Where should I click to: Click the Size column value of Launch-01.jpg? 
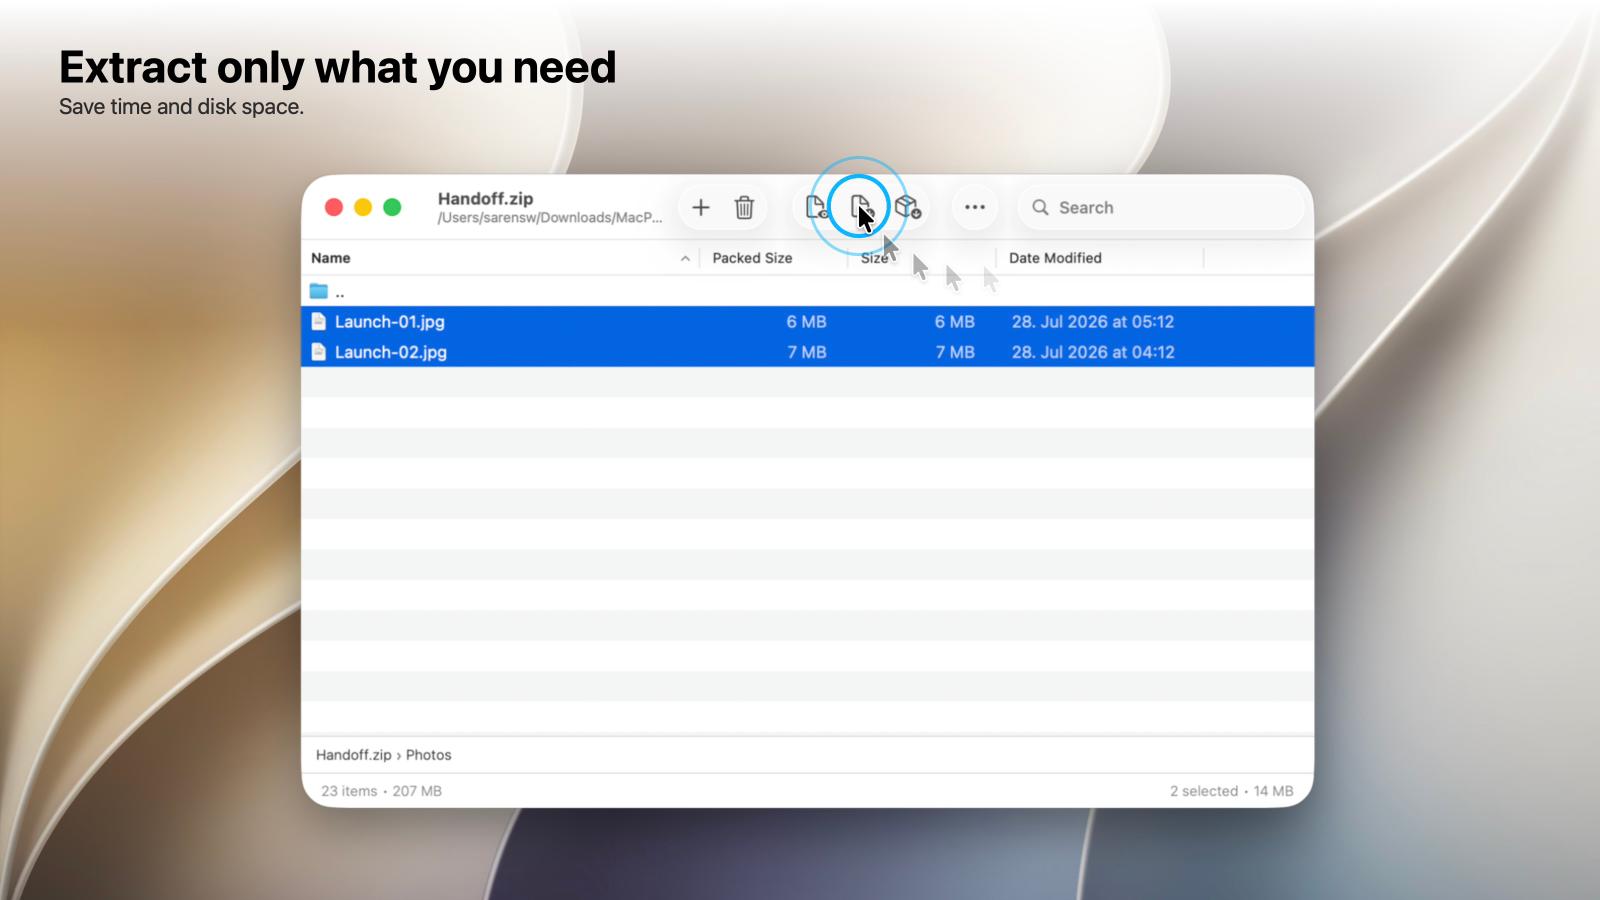[x=954, y=322]
